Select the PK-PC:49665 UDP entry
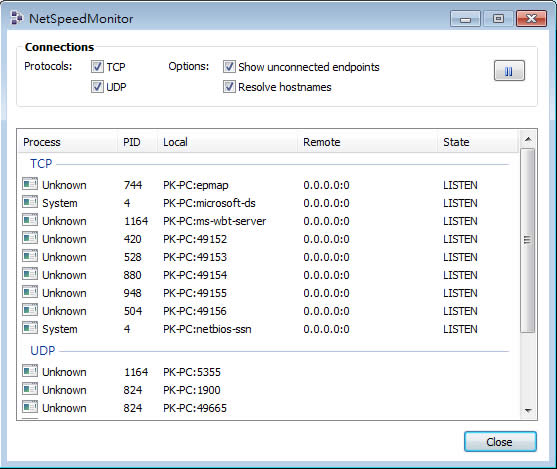Screen dimensions: 557x469 [195, 408]
